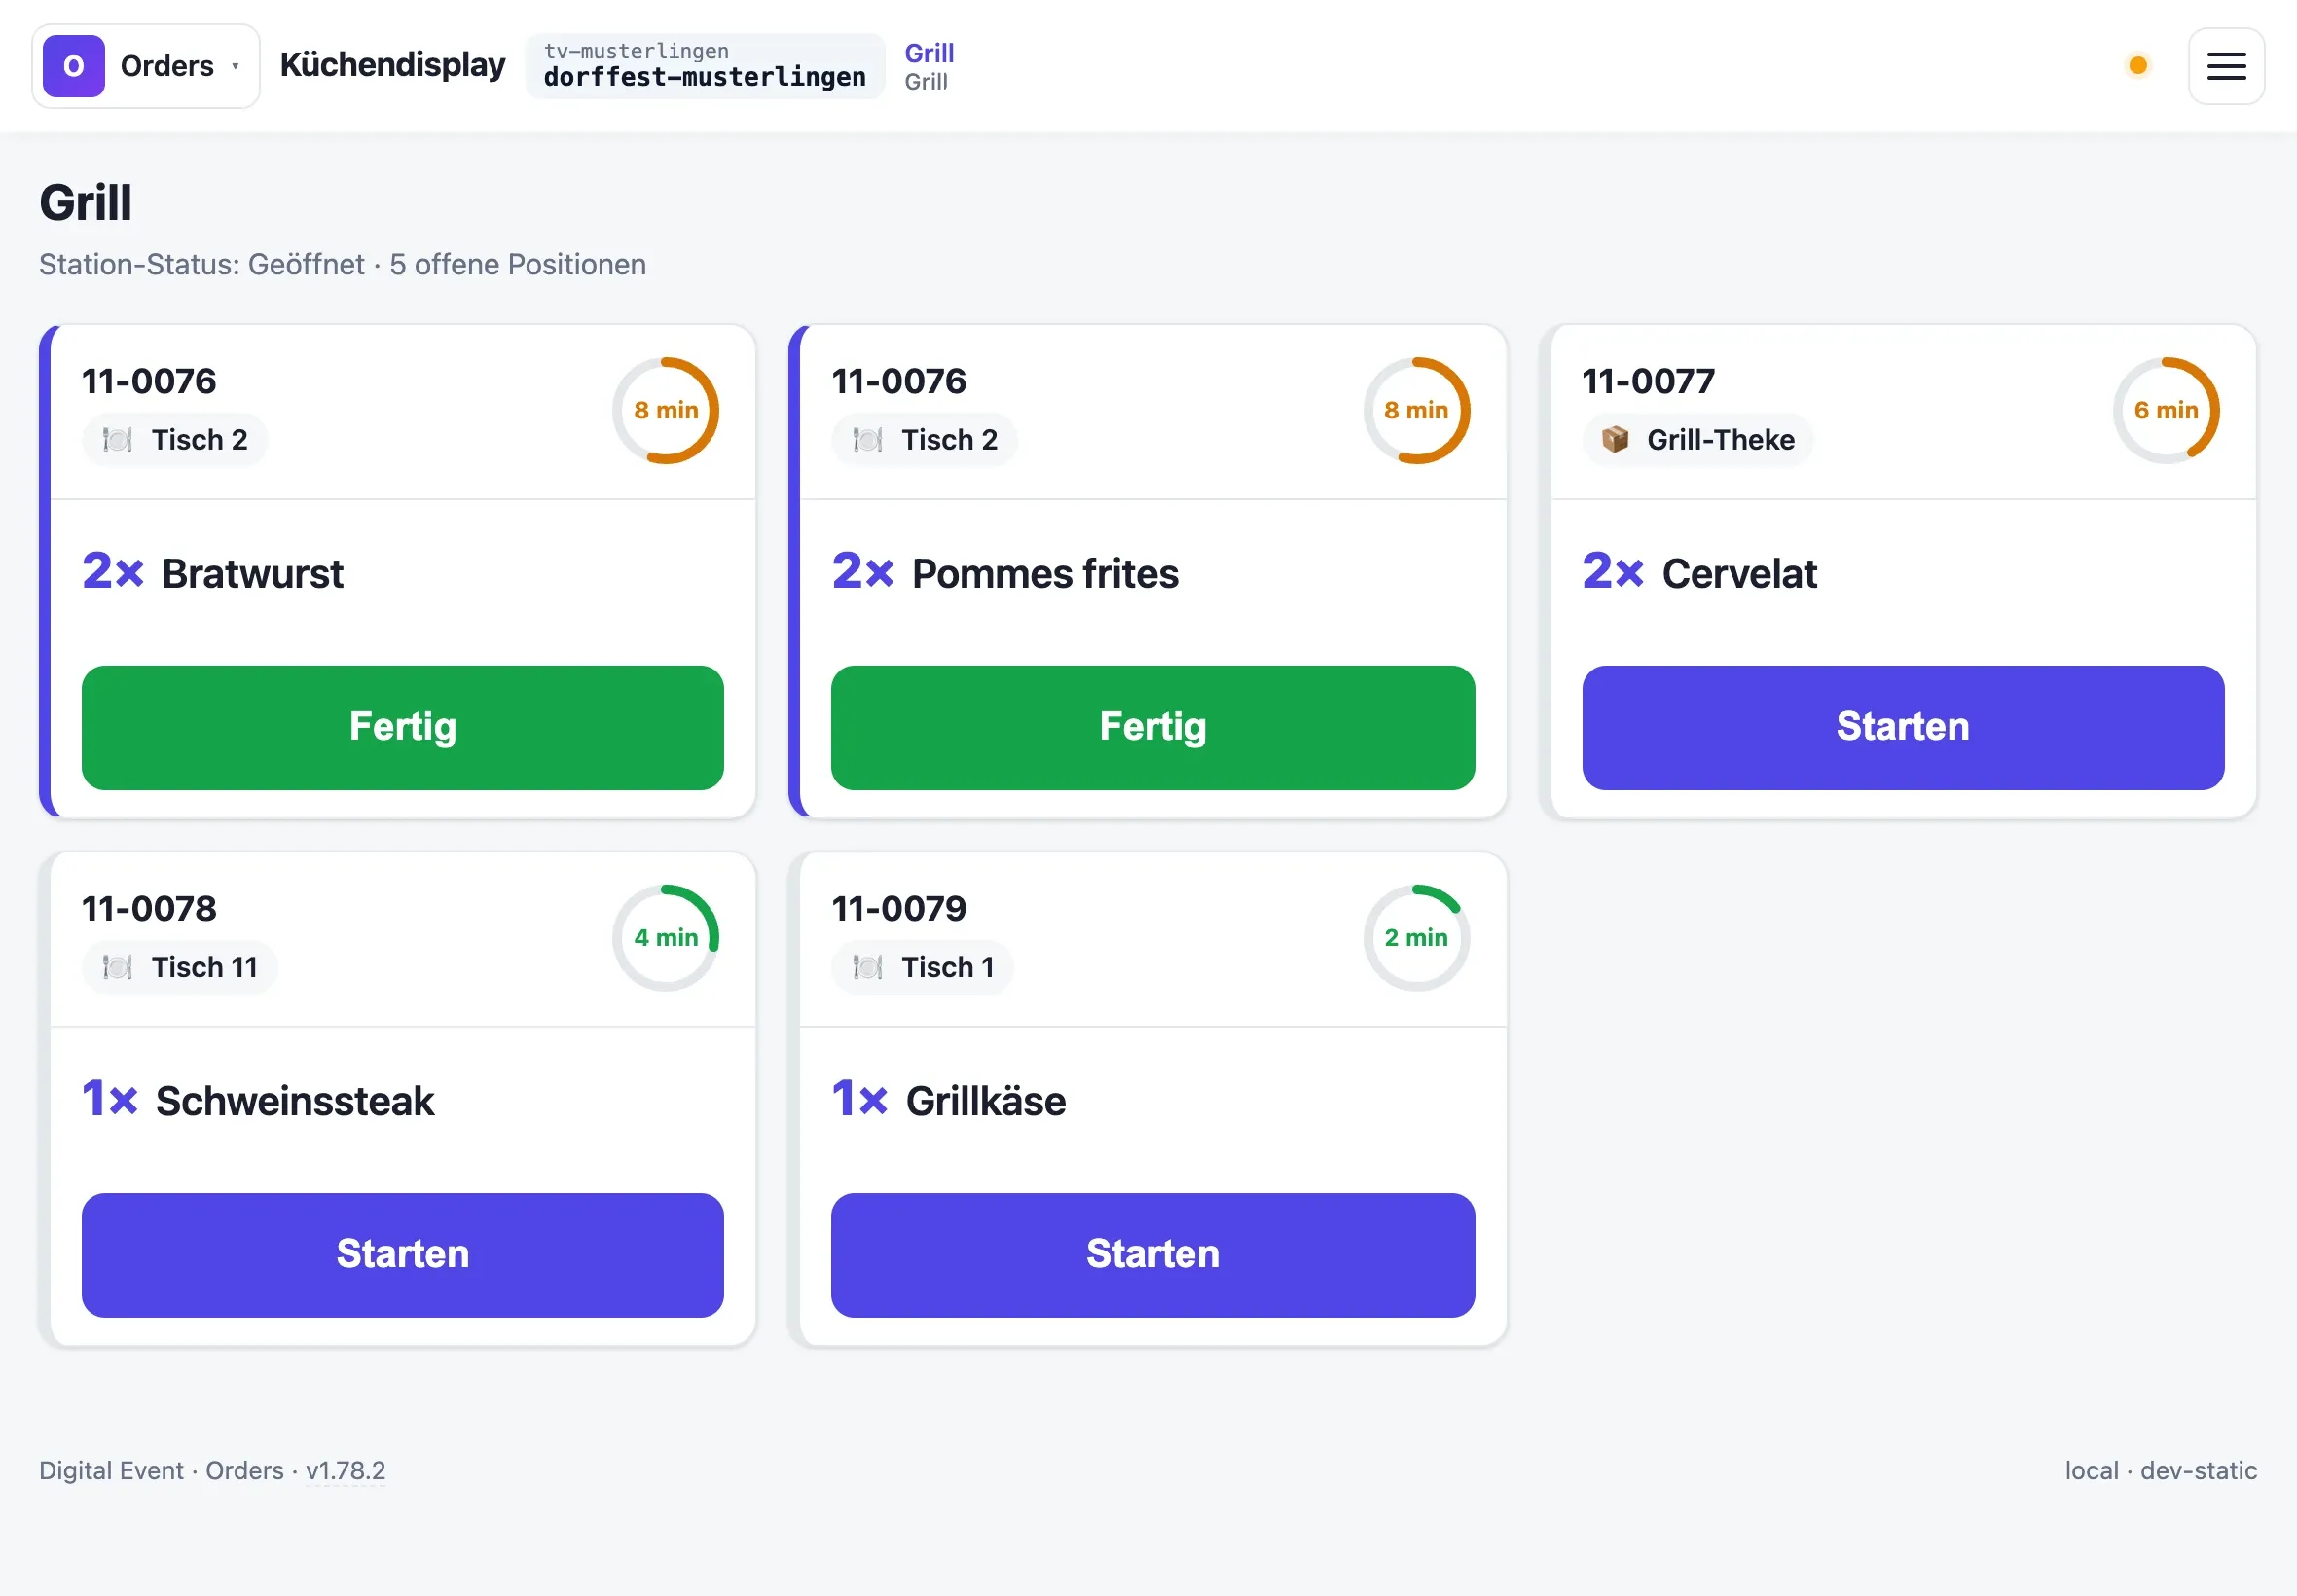
Task: Expand the Orders app switcher arrow
Action: 235,67
